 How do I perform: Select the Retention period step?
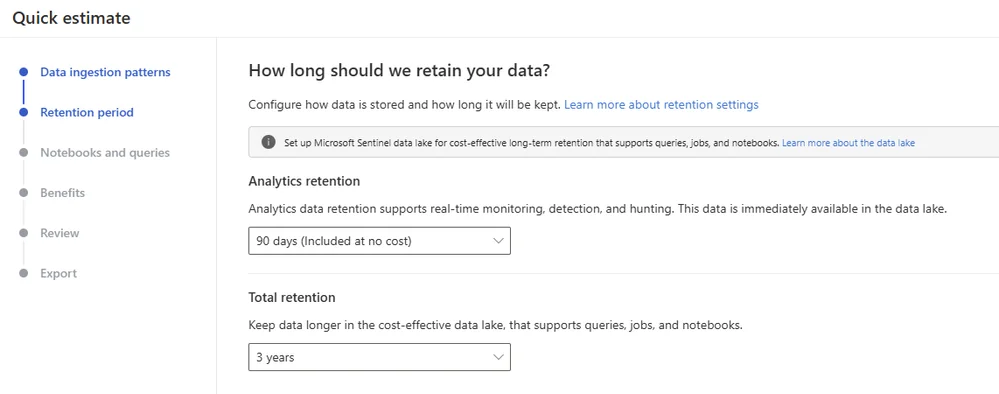coord(87,112)
